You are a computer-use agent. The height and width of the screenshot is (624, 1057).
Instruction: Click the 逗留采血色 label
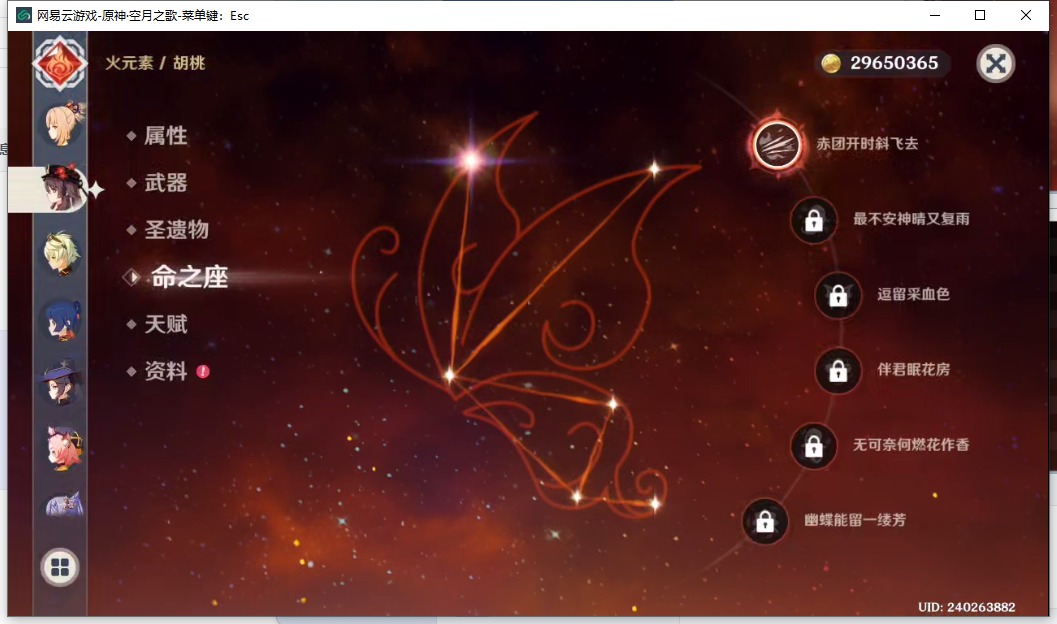pyautogui.click(x=913, y=294)
